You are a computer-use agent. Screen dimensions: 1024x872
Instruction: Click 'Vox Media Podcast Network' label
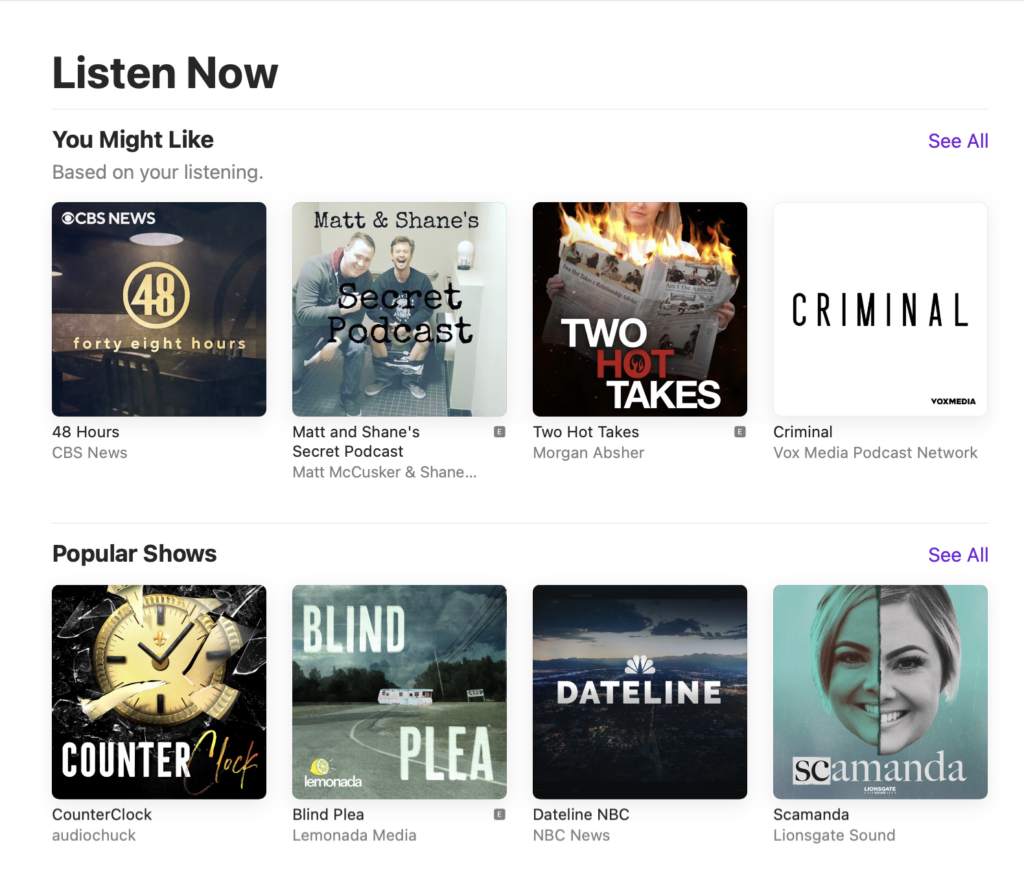point(875,453)
